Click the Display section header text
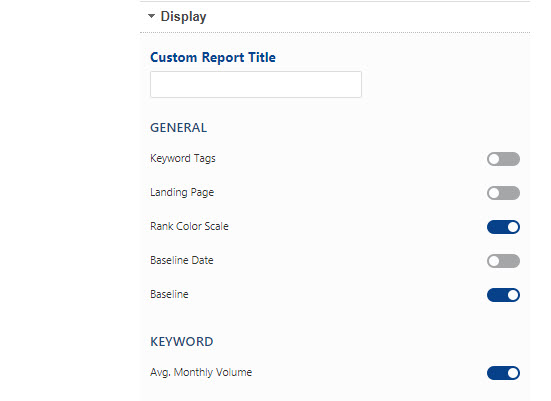 click(x=183, y=17)
